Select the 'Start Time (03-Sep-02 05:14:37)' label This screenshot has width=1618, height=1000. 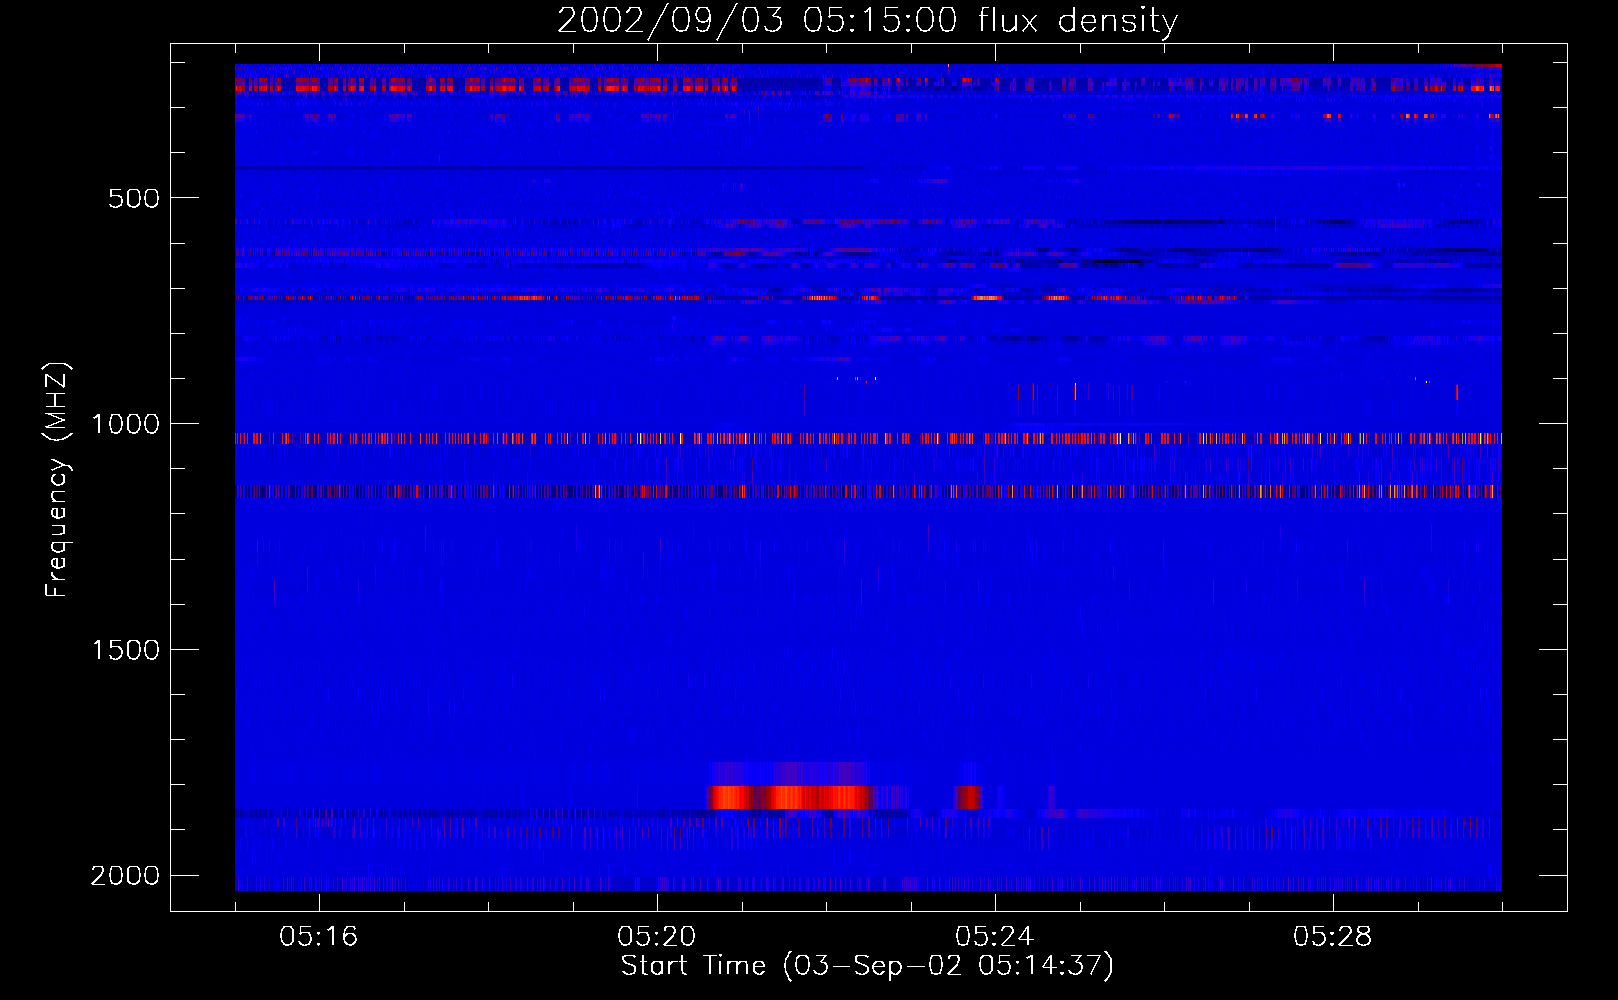tap(867, 966)
